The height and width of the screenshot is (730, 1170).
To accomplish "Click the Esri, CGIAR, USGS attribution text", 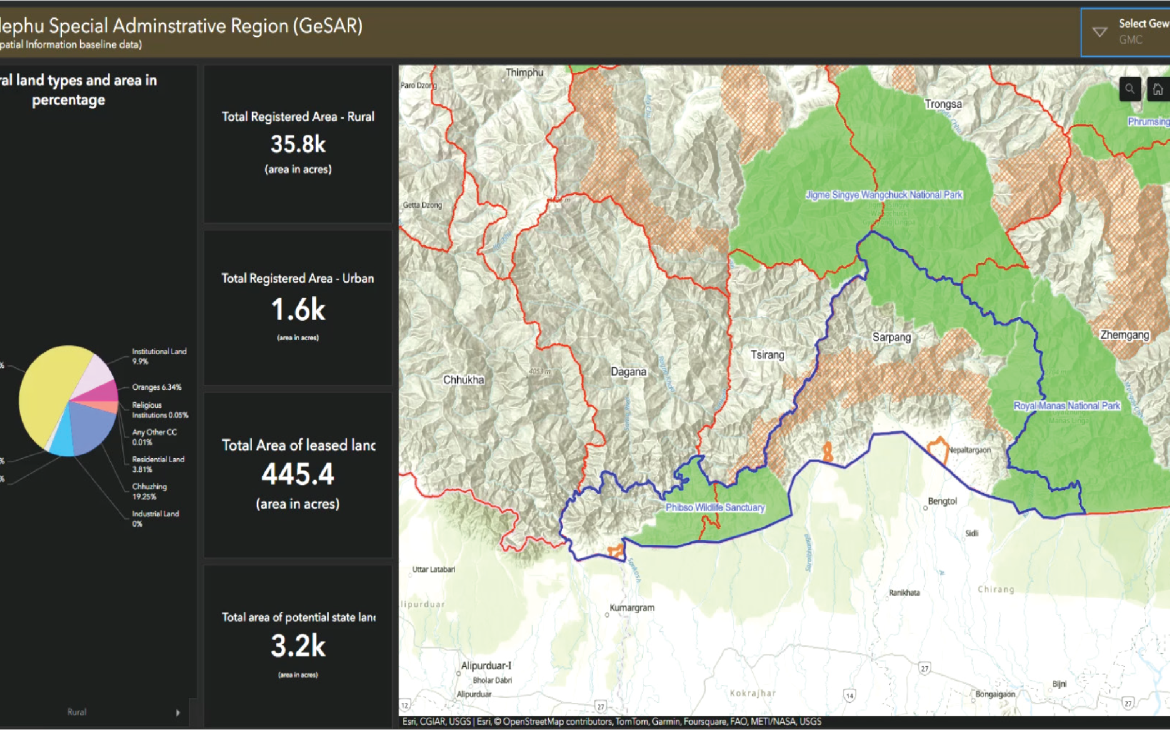I will [x=436, y=722].
